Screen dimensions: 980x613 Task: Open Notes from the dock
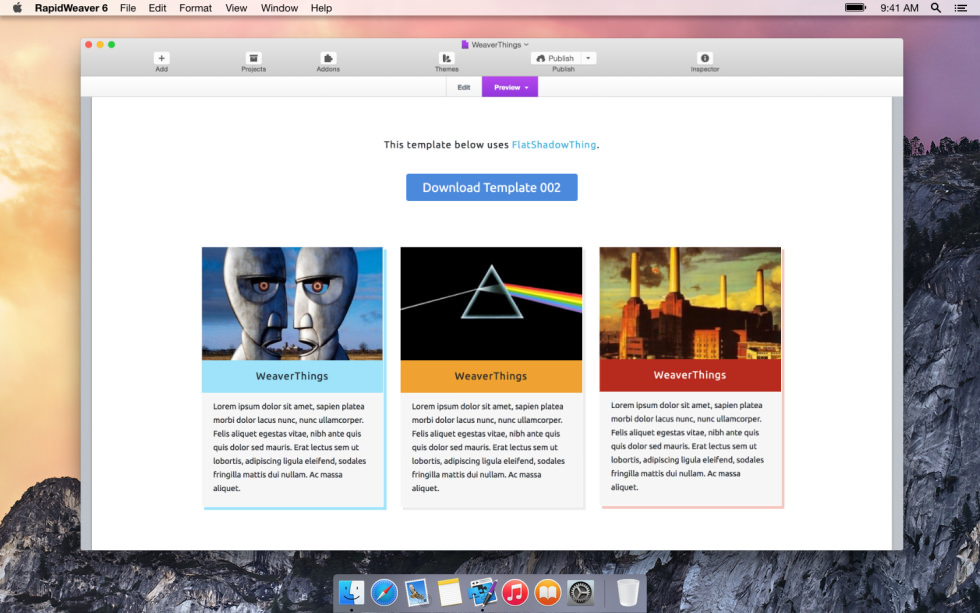(x=449, y=592)
